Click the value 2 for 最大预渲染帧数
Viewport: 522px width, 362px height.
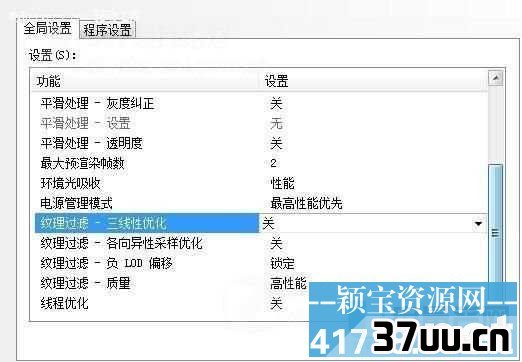273,163
